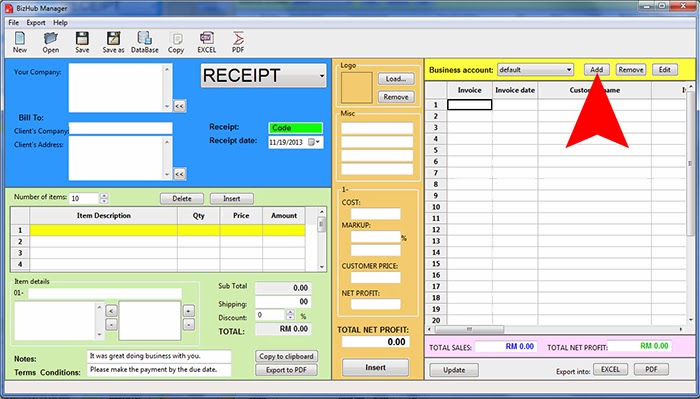Click the < button in Item details
This screenshot has width=700, height=399.
click(x=111, y=311)
